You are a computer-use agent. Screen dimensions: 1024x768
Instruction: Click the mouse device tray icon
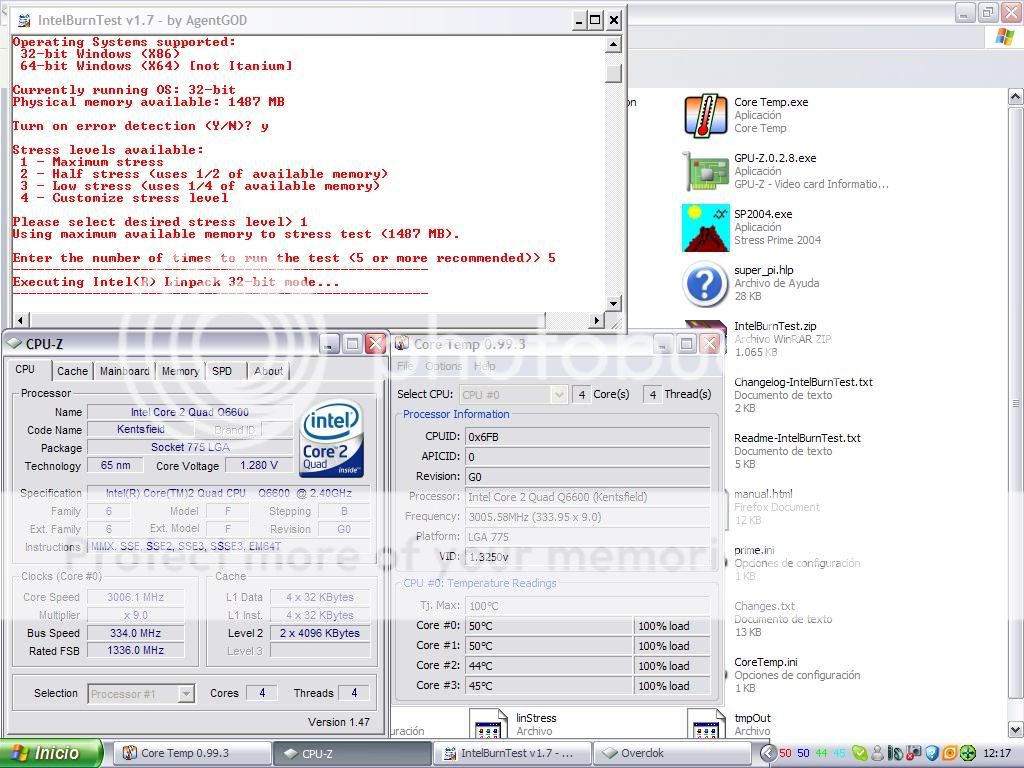click(x=895, y=754)
